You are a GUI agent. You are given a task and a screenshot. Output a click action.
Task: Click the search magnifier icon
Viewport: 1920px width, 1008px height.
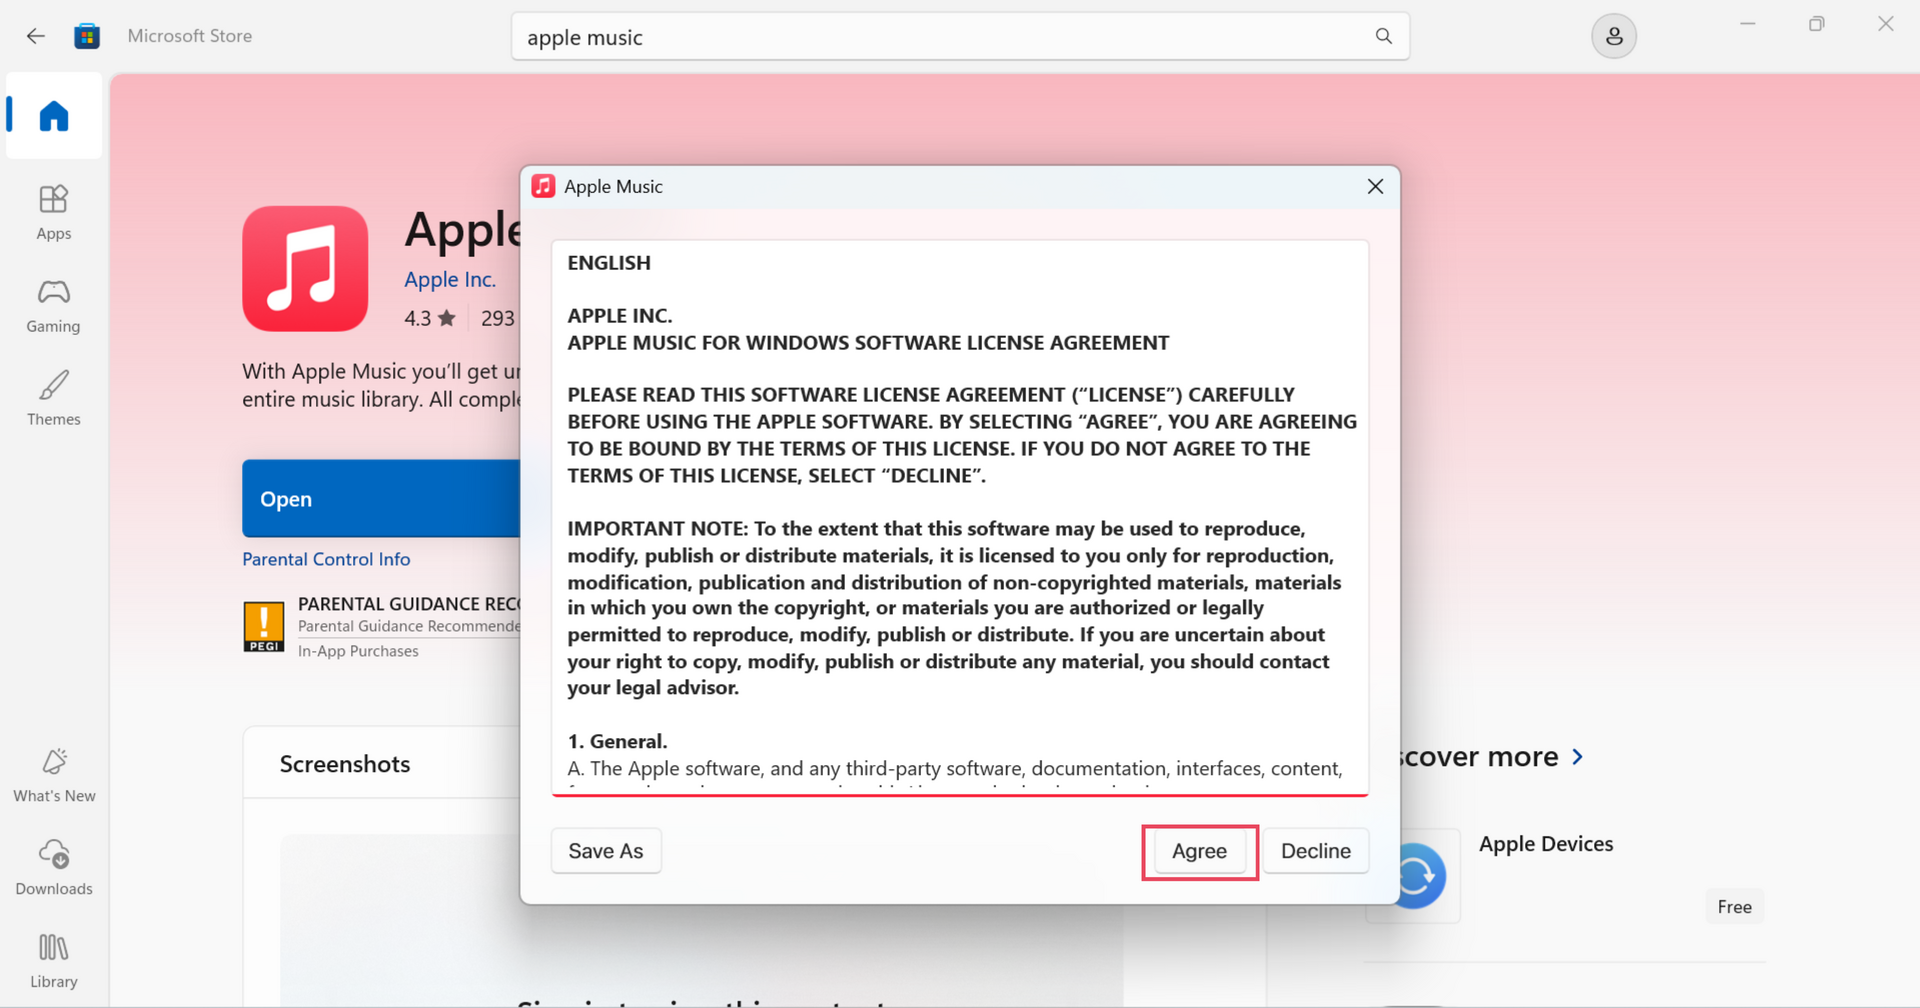click(1383, 36)
